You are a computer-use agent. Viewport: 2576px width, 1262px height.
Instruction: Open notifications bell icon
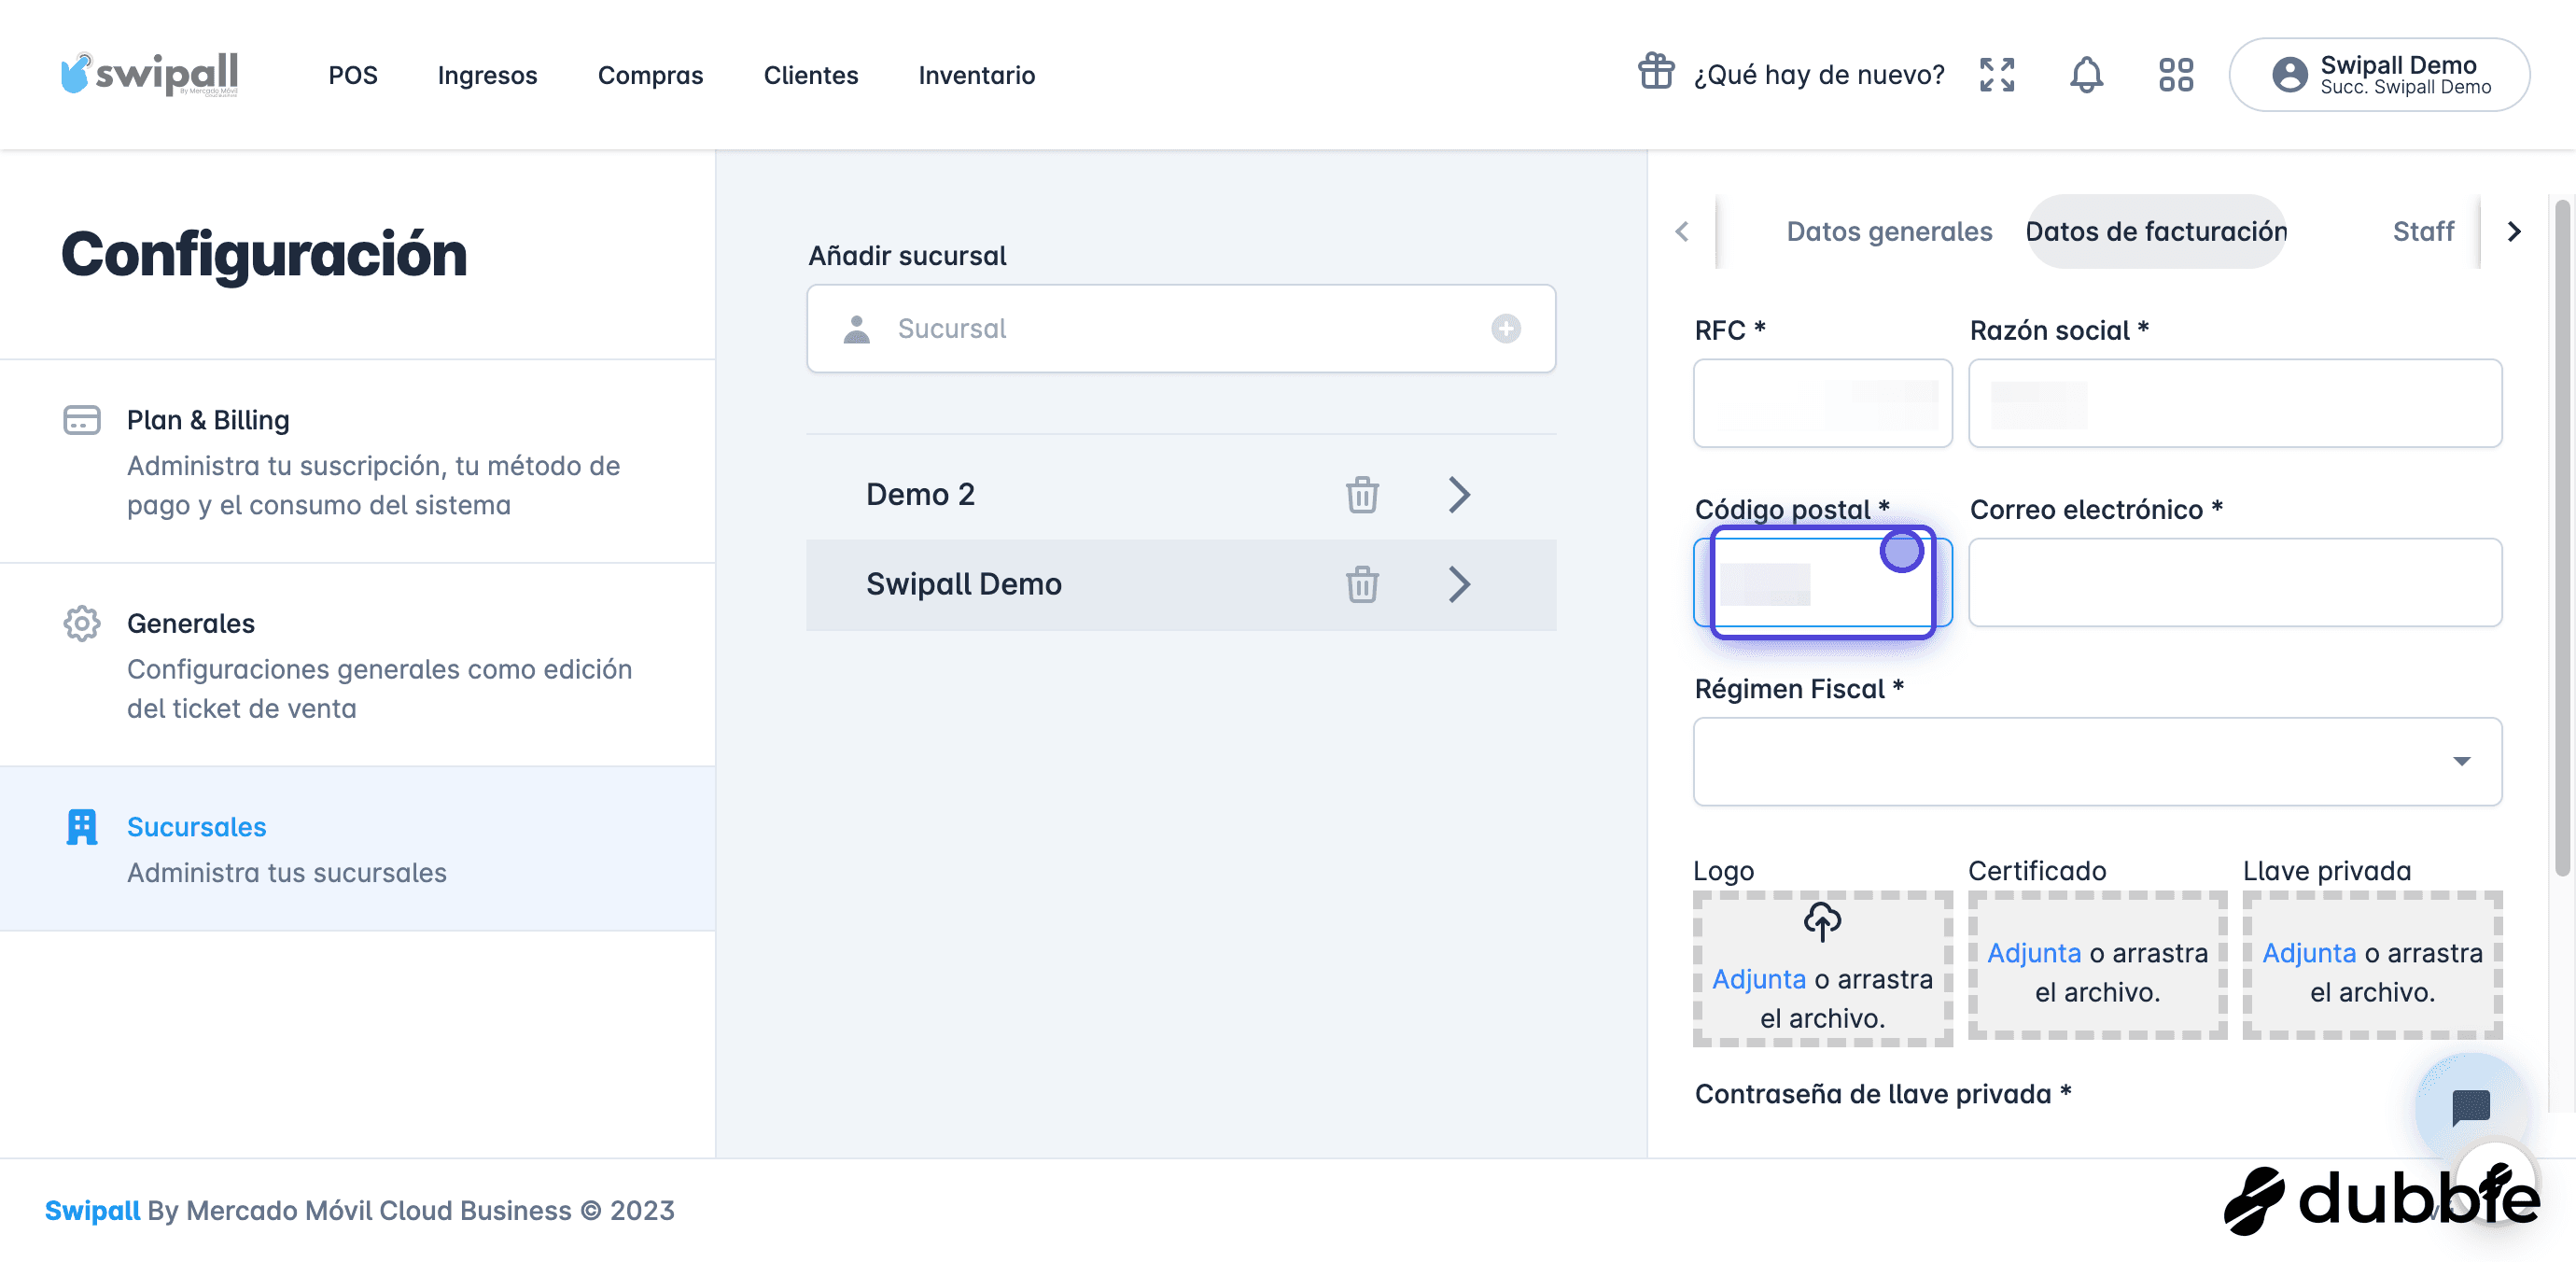[x=2086, y=75]
